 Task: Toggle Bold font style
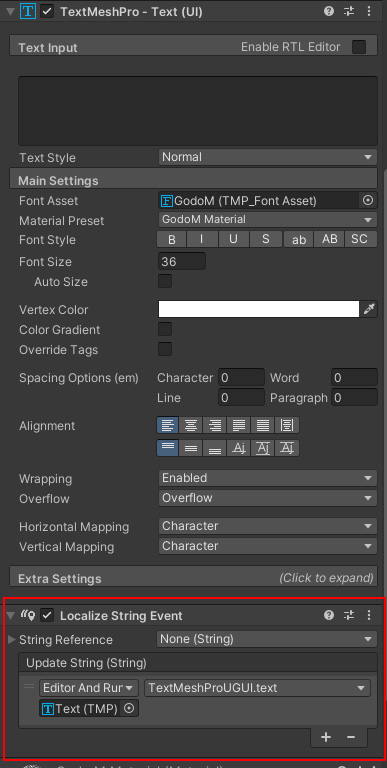172,240
